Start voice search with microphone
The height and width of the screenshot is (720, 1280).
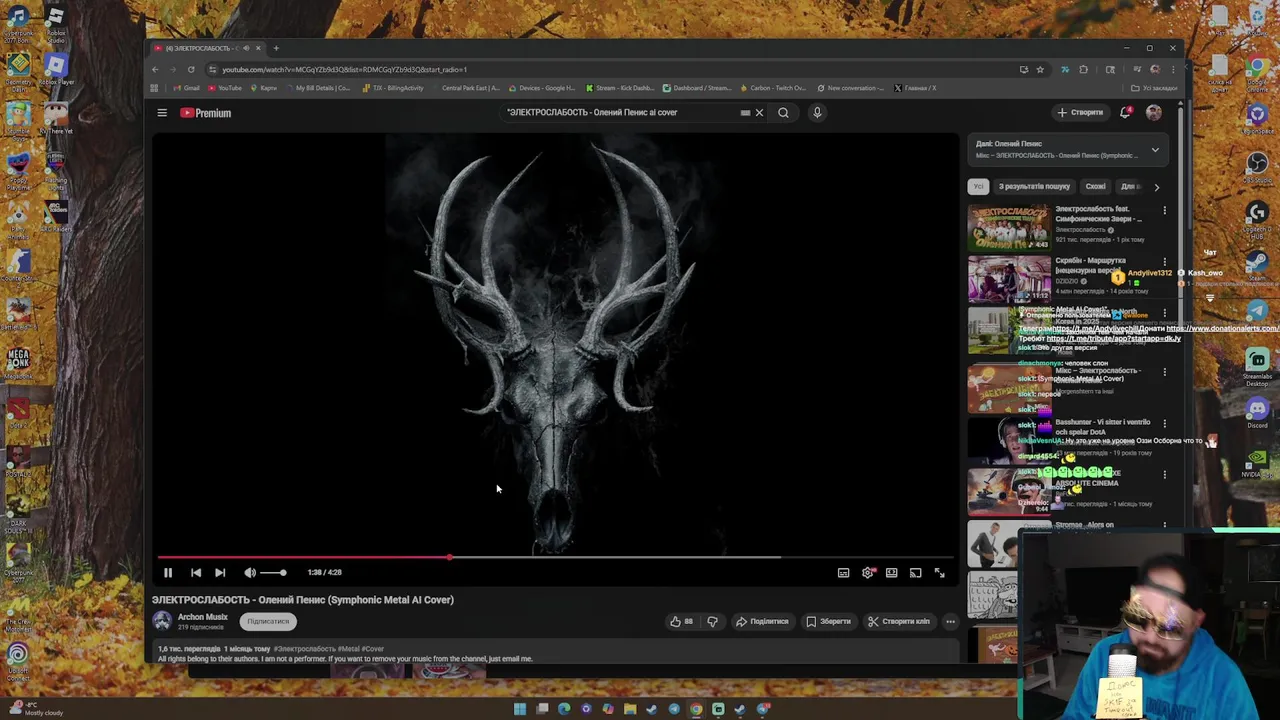pos(817,113)
